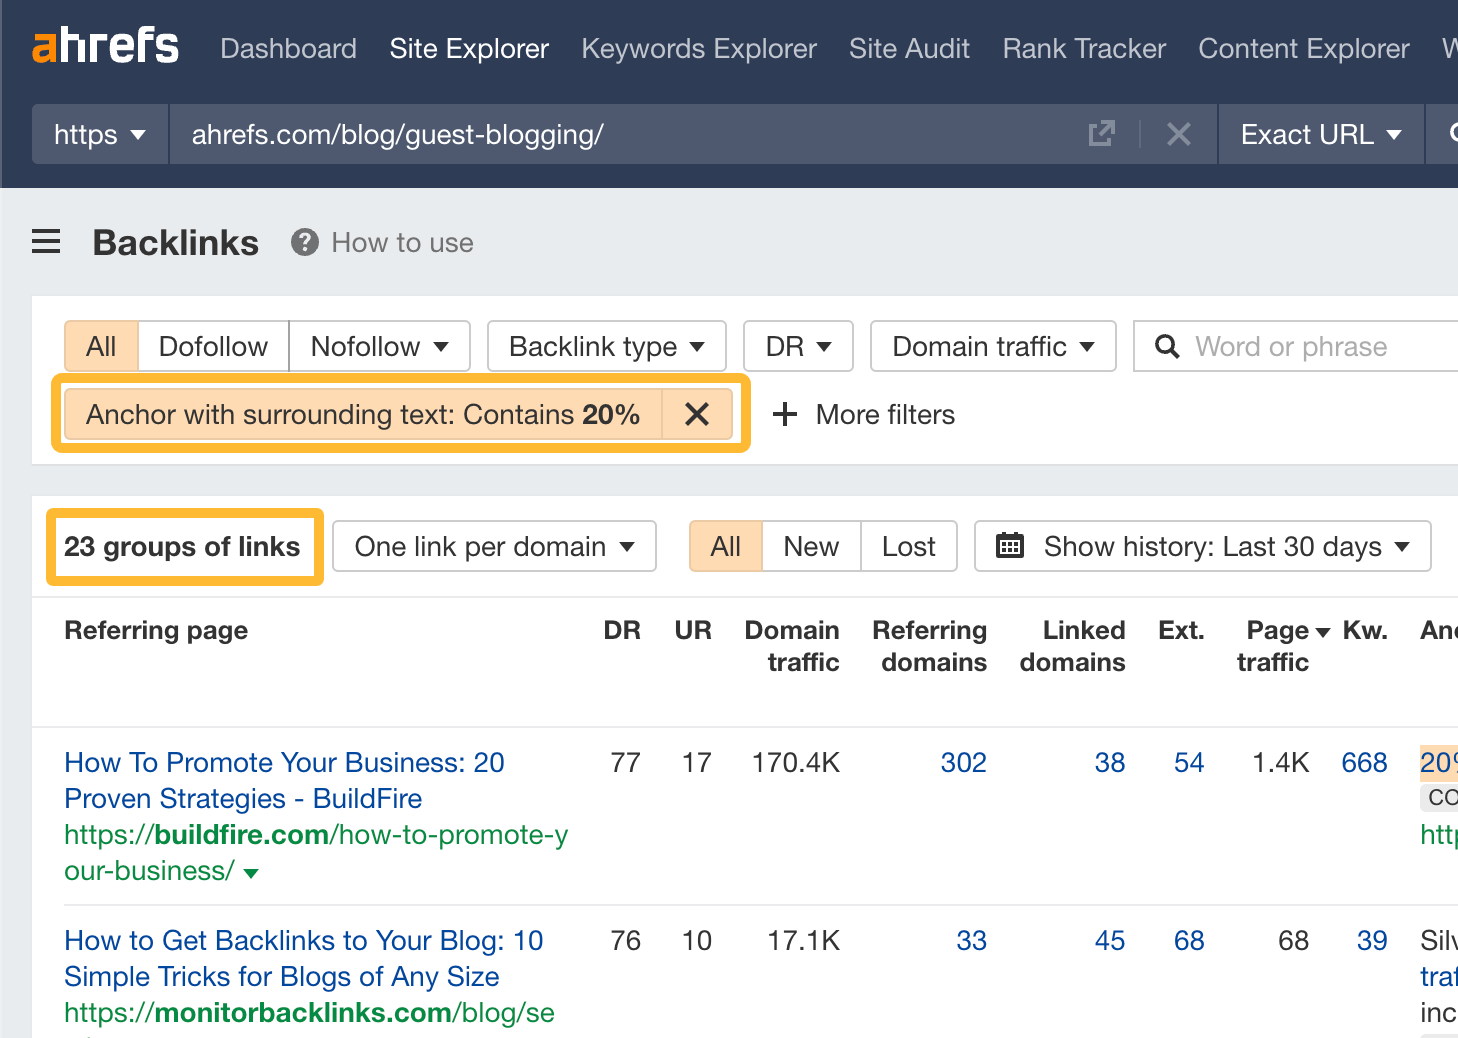The height and width of the screenshot is (1038, 1458).
Task: Open the calendar icon in Show history
Action: pyautogui.click(x=1009, y=546)
